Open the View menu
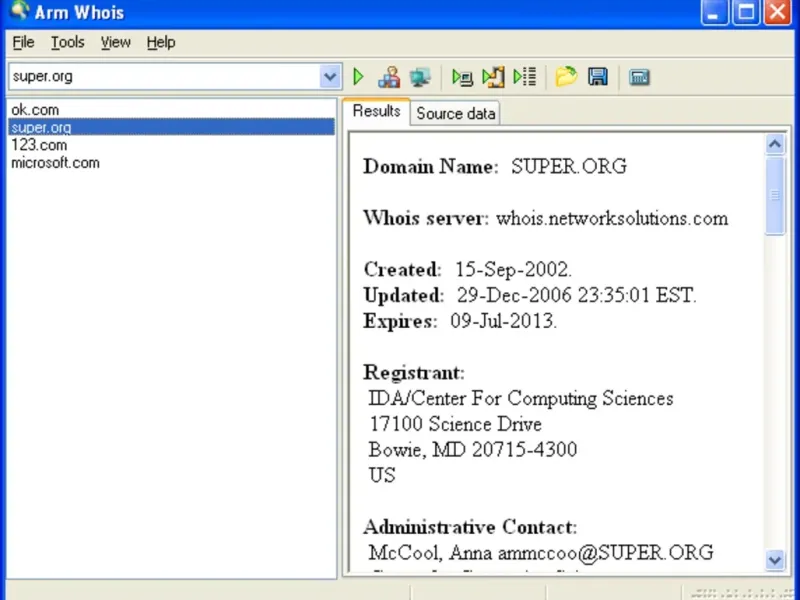This screenshot has height=600, width=800. tap(115, 42)
